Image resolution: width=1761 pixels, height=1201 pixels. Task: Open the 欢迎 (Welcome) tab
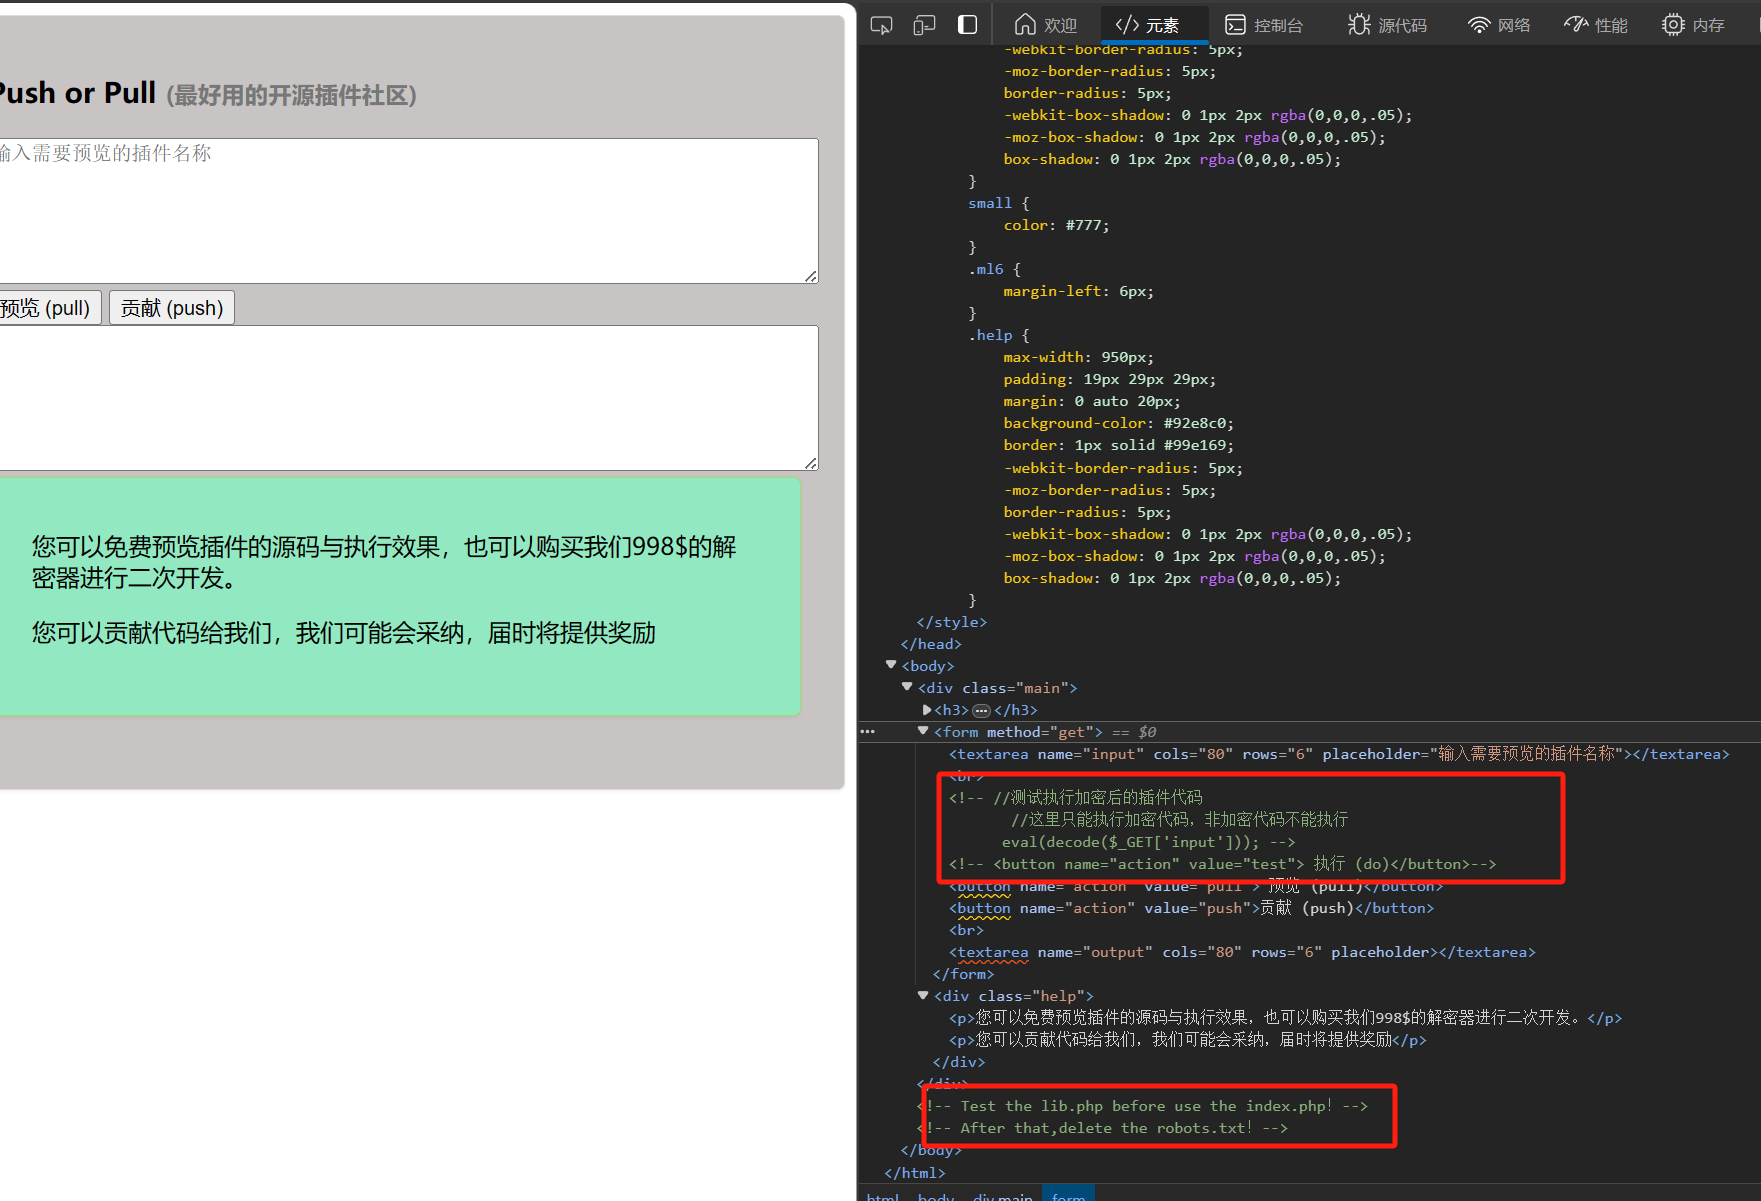pyautogui.click(x=1046, y=25)
